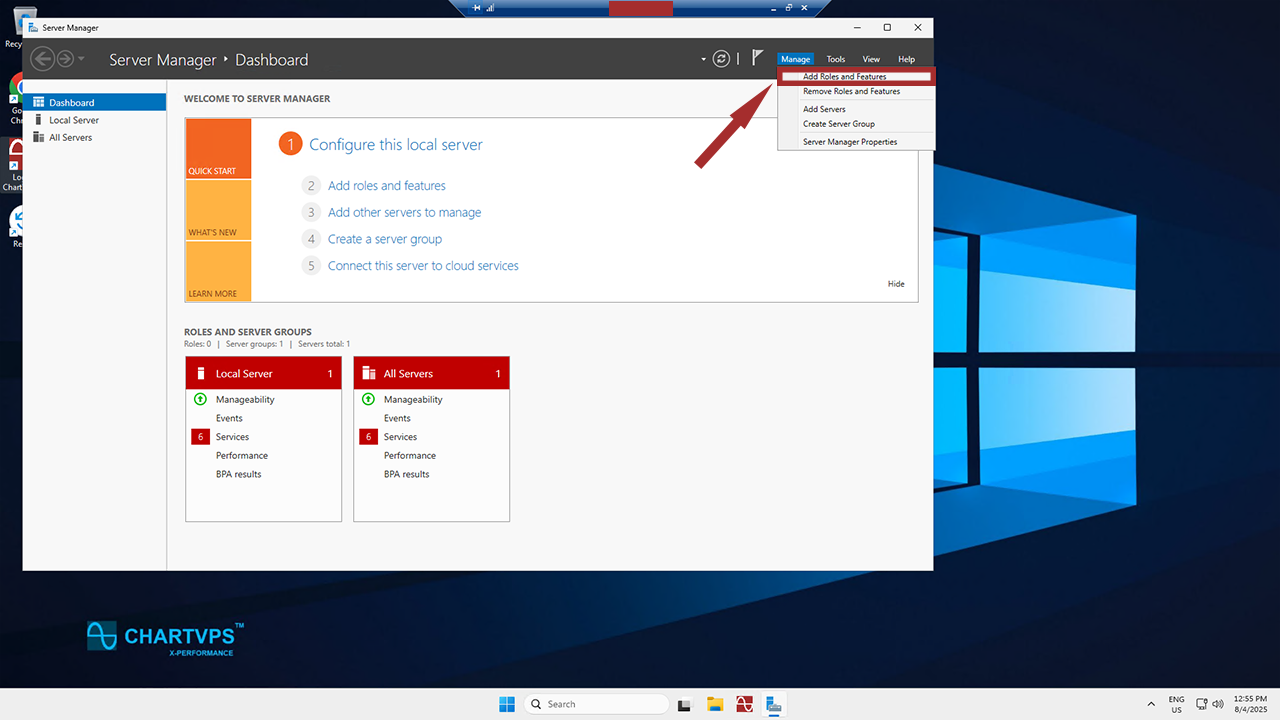Click 'Add other servers to manage' link
1280x720 pixels.
click(x=404, y=212)
